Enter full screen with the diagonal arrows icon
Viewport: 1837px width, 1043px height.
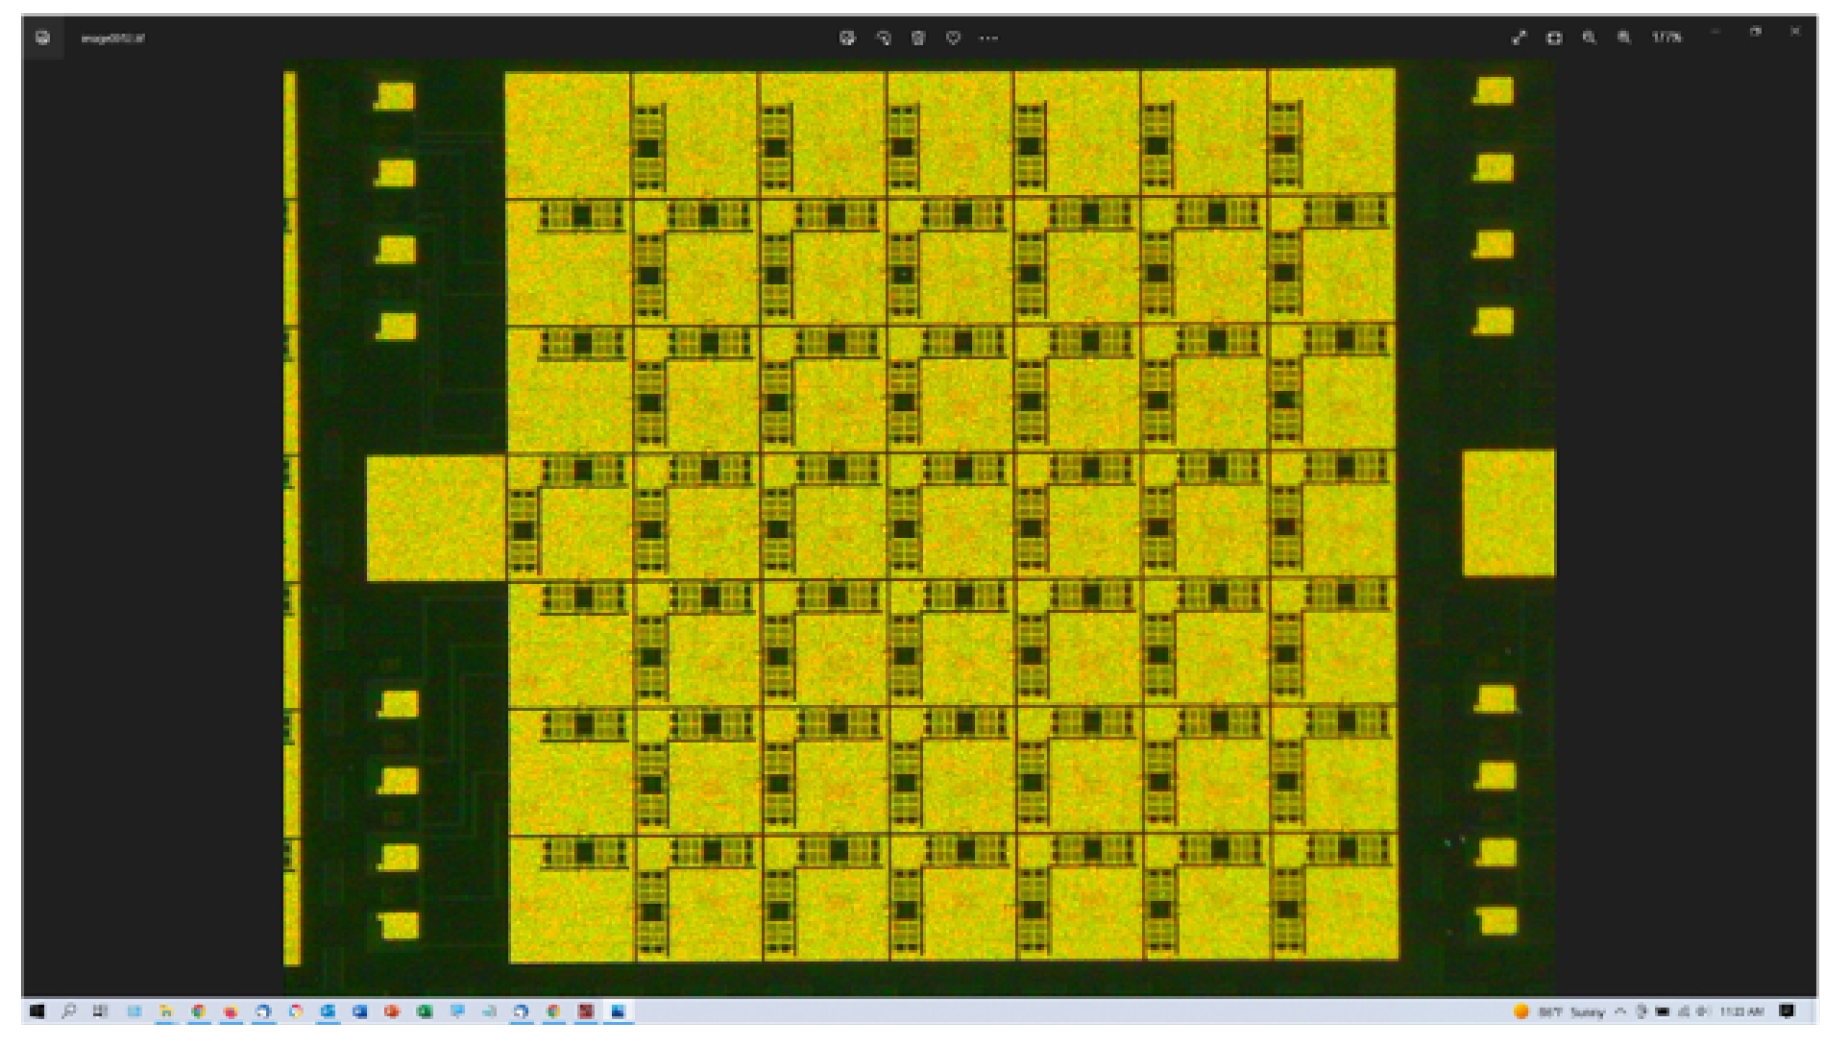pyautogui.click(x=1519, y=38)
